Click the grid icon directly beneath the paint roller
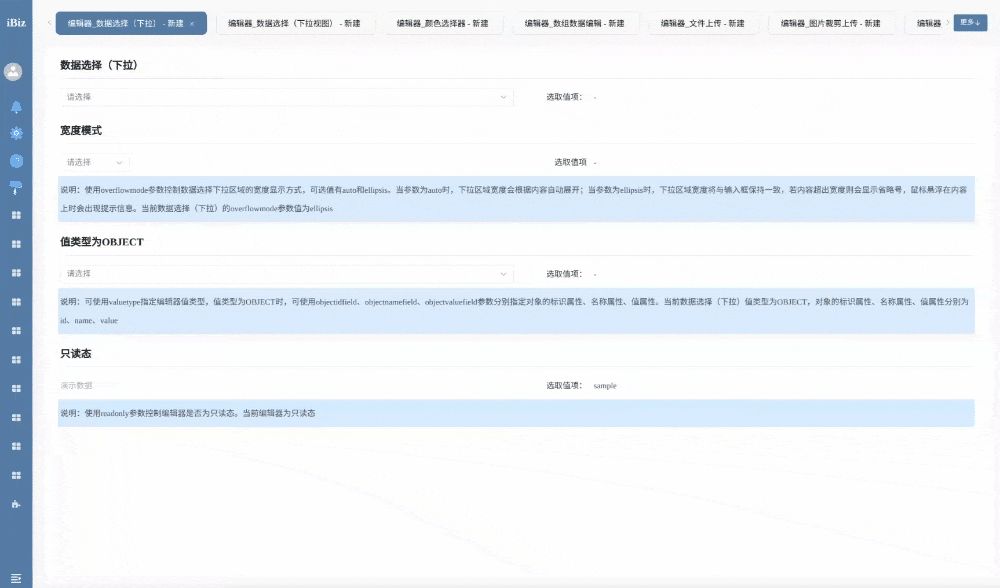The height and width of the screenshot is (588, 1000). pos(17,215)
